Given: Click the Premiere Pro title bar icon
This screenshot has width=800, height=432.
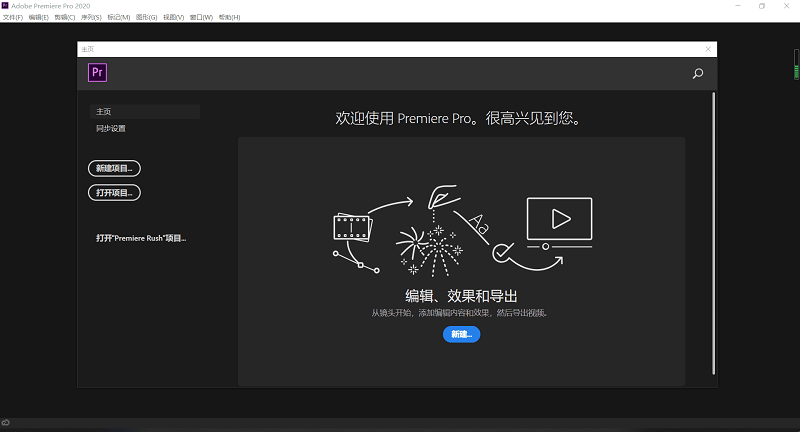Looking at the screenshot, I should (x=5, y=6).
